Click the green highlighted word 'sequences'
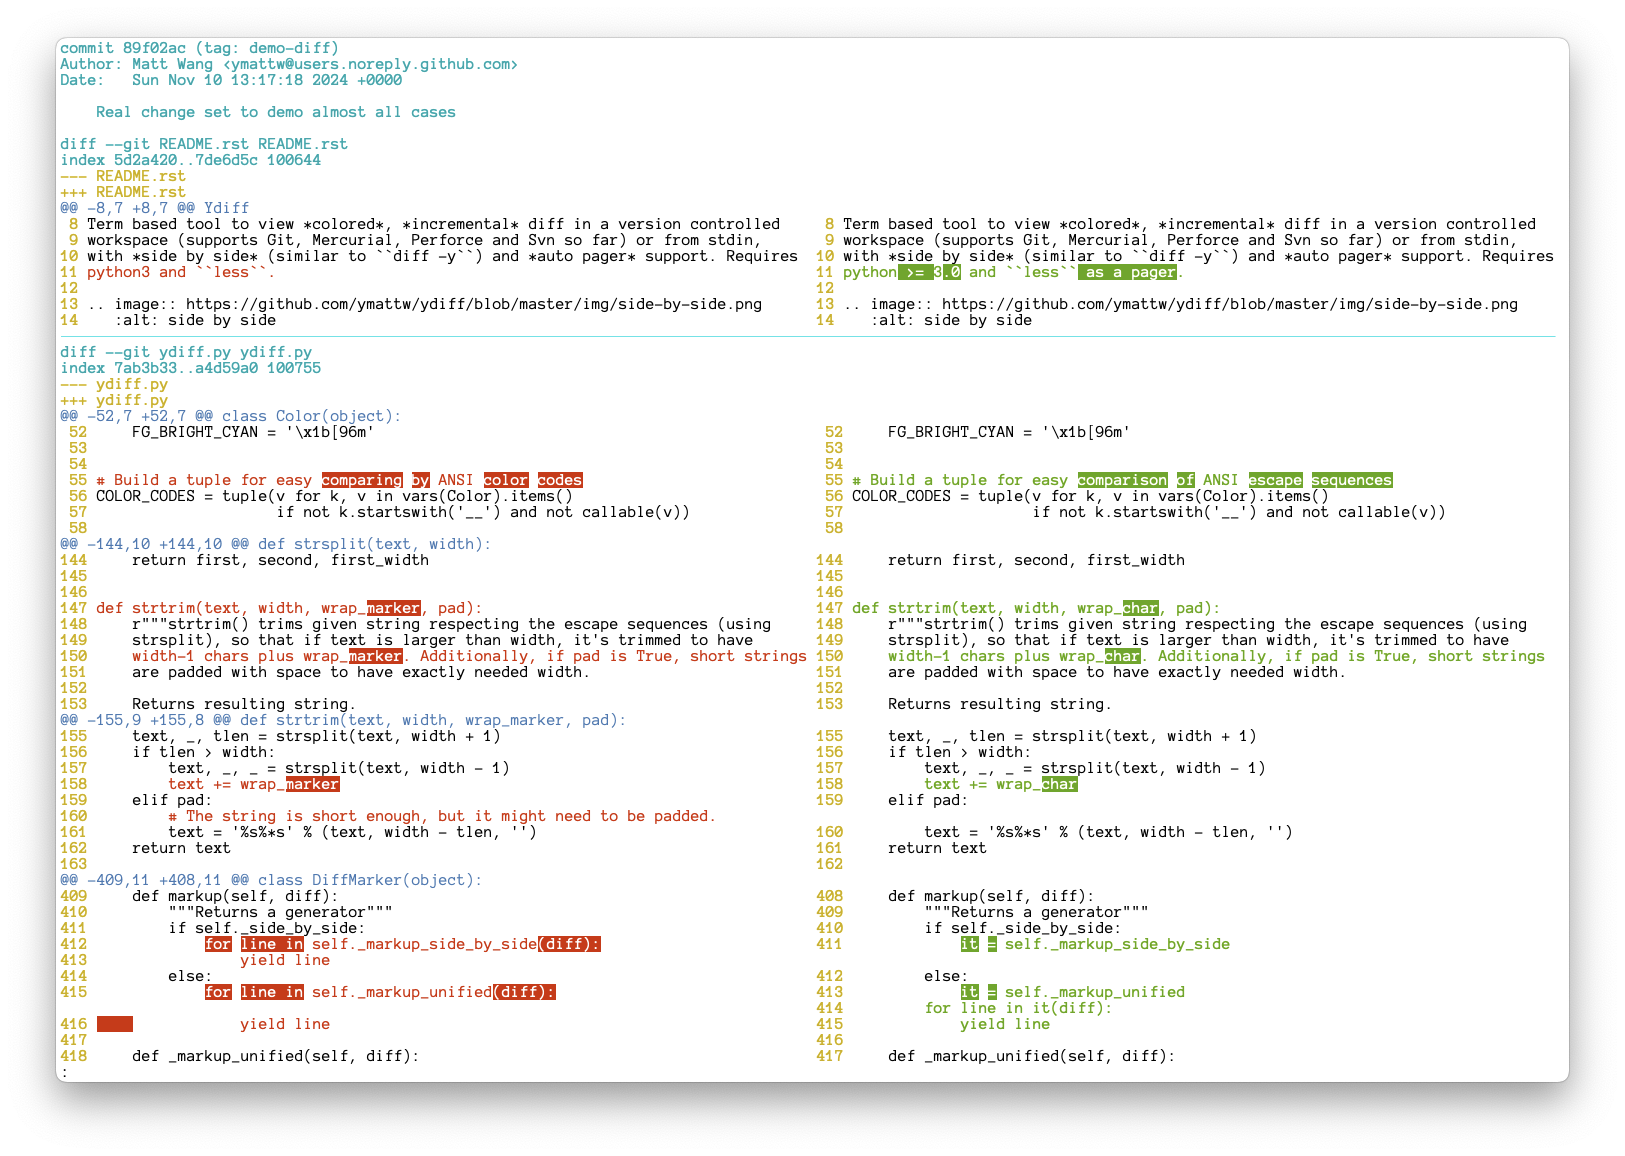 pyautogui.click(x=1352, y=480)
